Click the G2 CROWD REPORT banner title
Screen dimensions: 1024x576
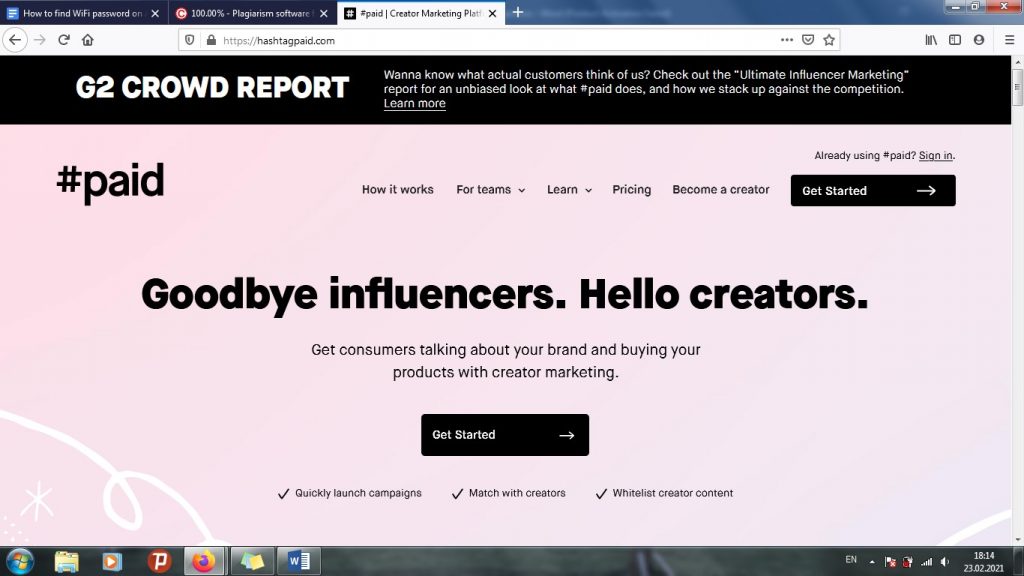[x=212, y=88]
